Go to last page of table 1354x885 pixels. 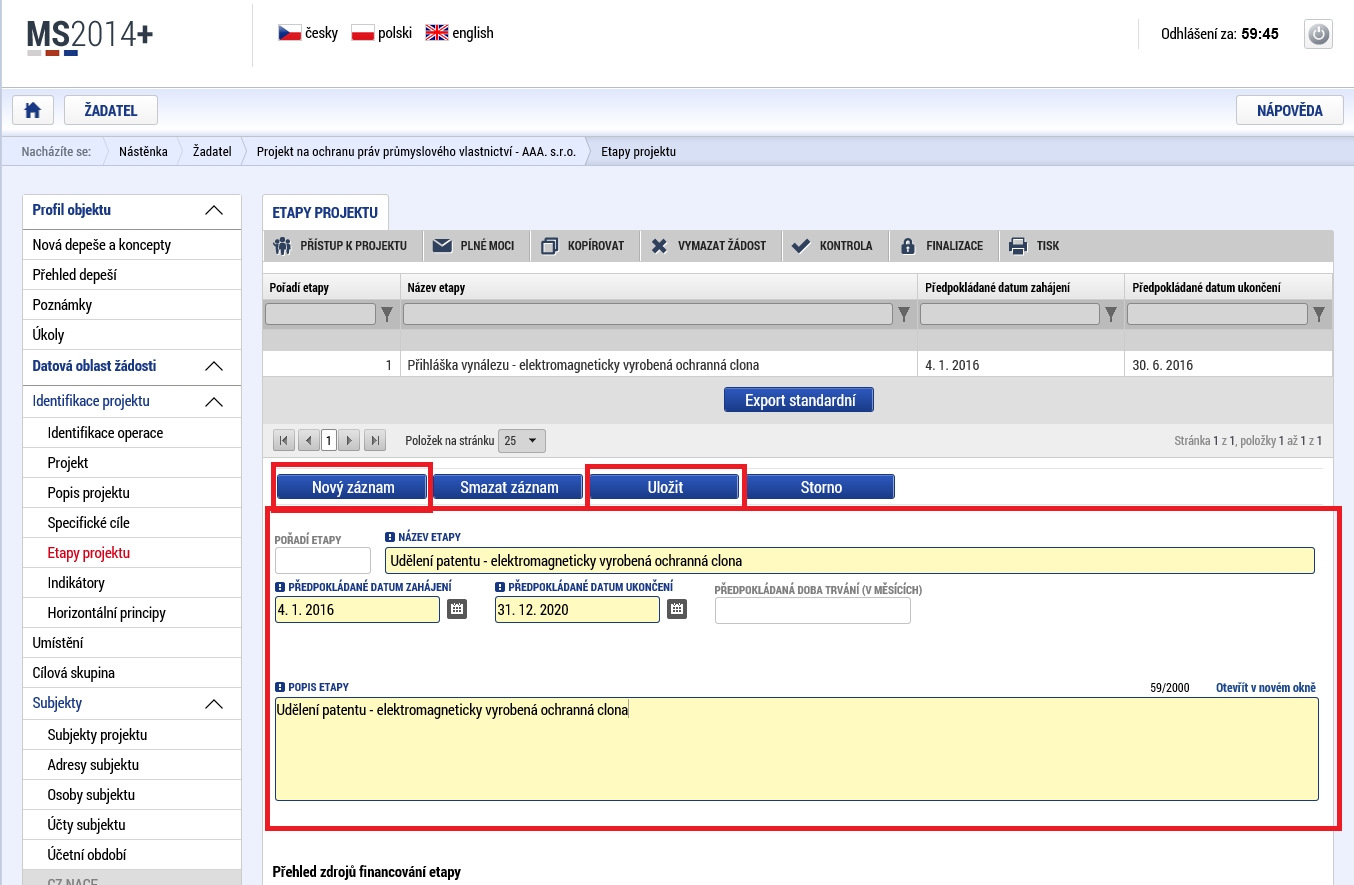tap(375, 440)
